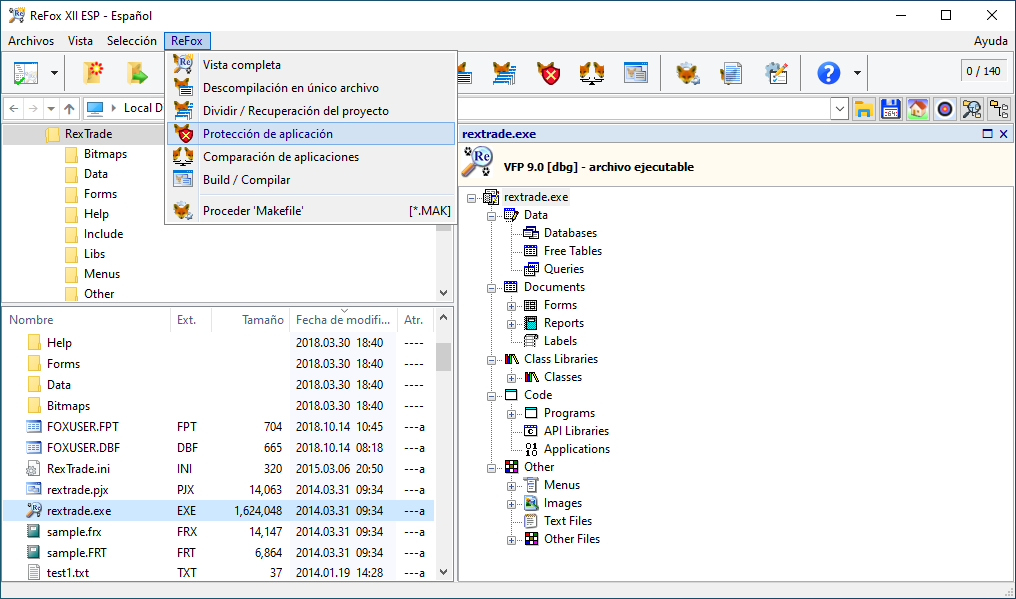Click the checklist view icon at toolbar start
The height and width of the screenshot is (599, 1016).
pyautogui.click(x=25, y=73)
